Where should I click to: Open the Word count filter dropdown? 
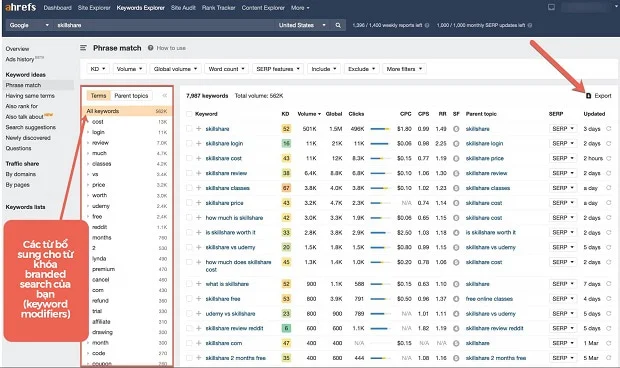[x=227, y=69]
